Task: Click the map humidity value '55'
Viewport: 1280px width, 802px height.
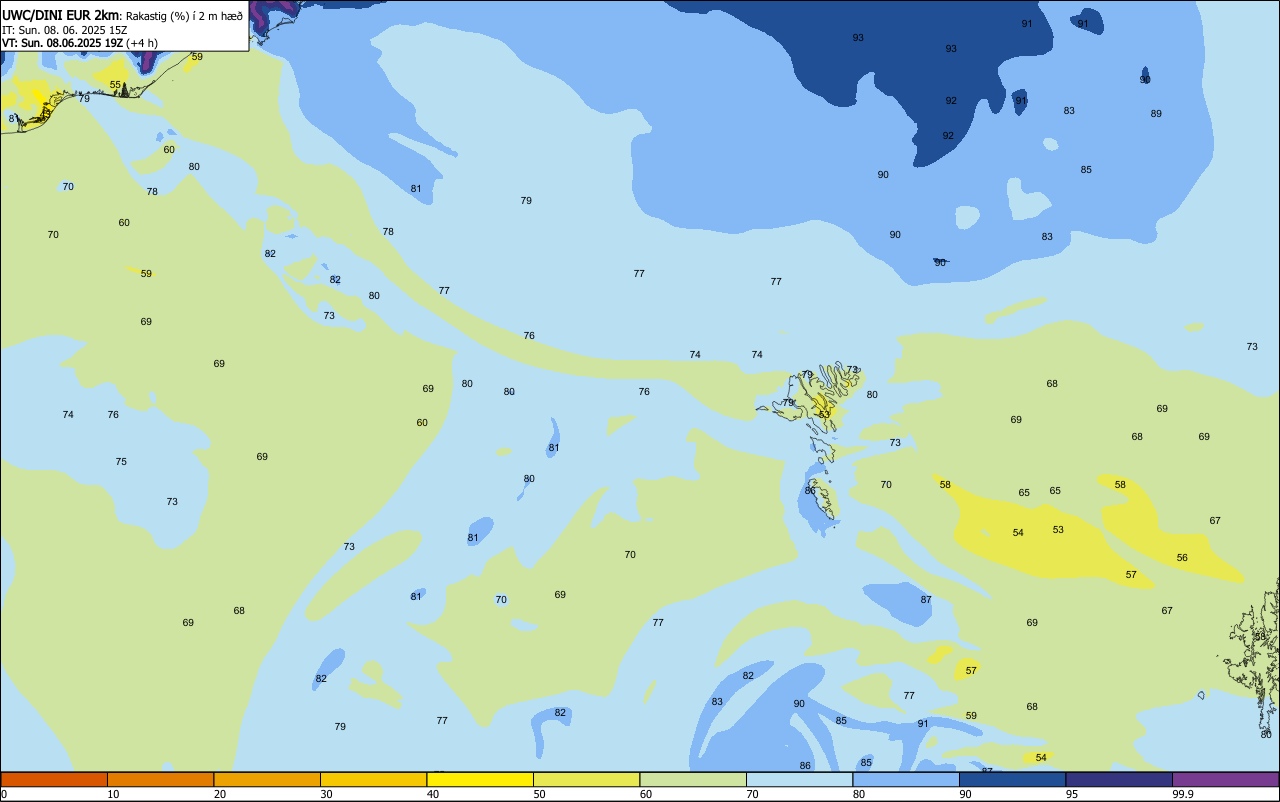Action: [115, 85]
